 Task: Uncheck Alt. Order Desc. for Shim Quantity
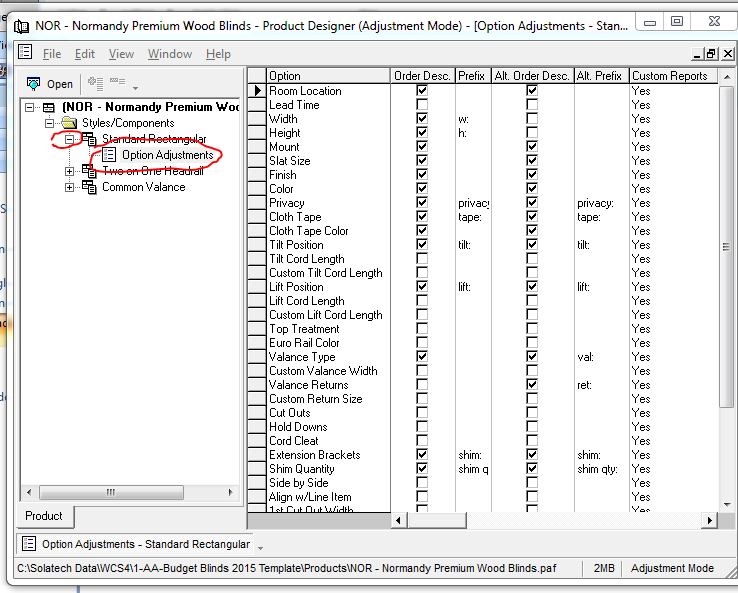coord(532,468)
